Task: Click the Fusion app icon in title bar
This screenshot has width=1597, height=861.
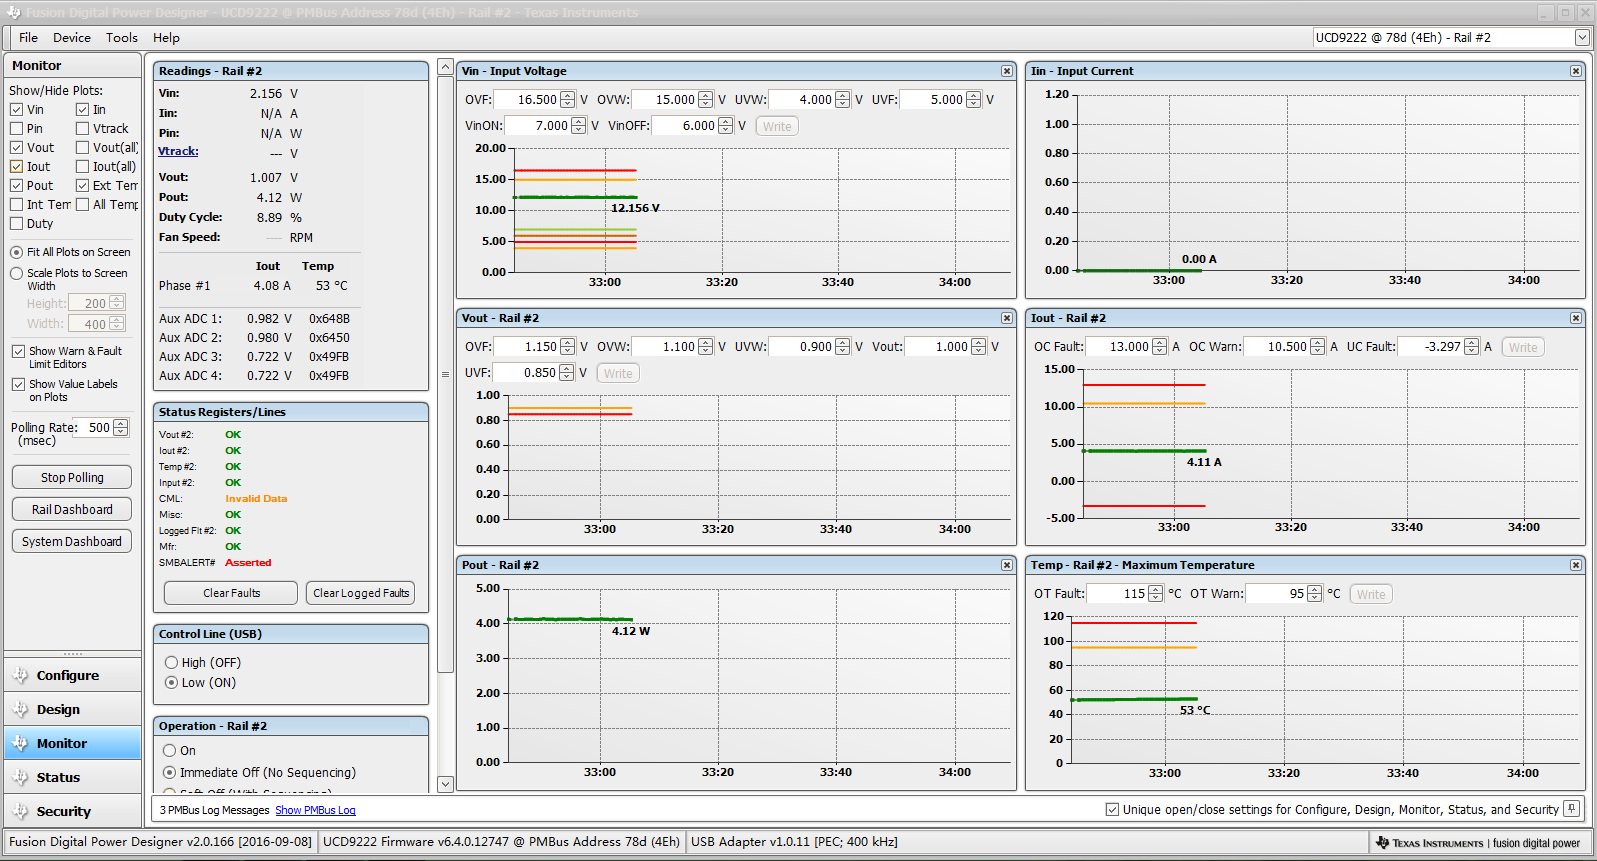Action: click(x=13, y=13)
